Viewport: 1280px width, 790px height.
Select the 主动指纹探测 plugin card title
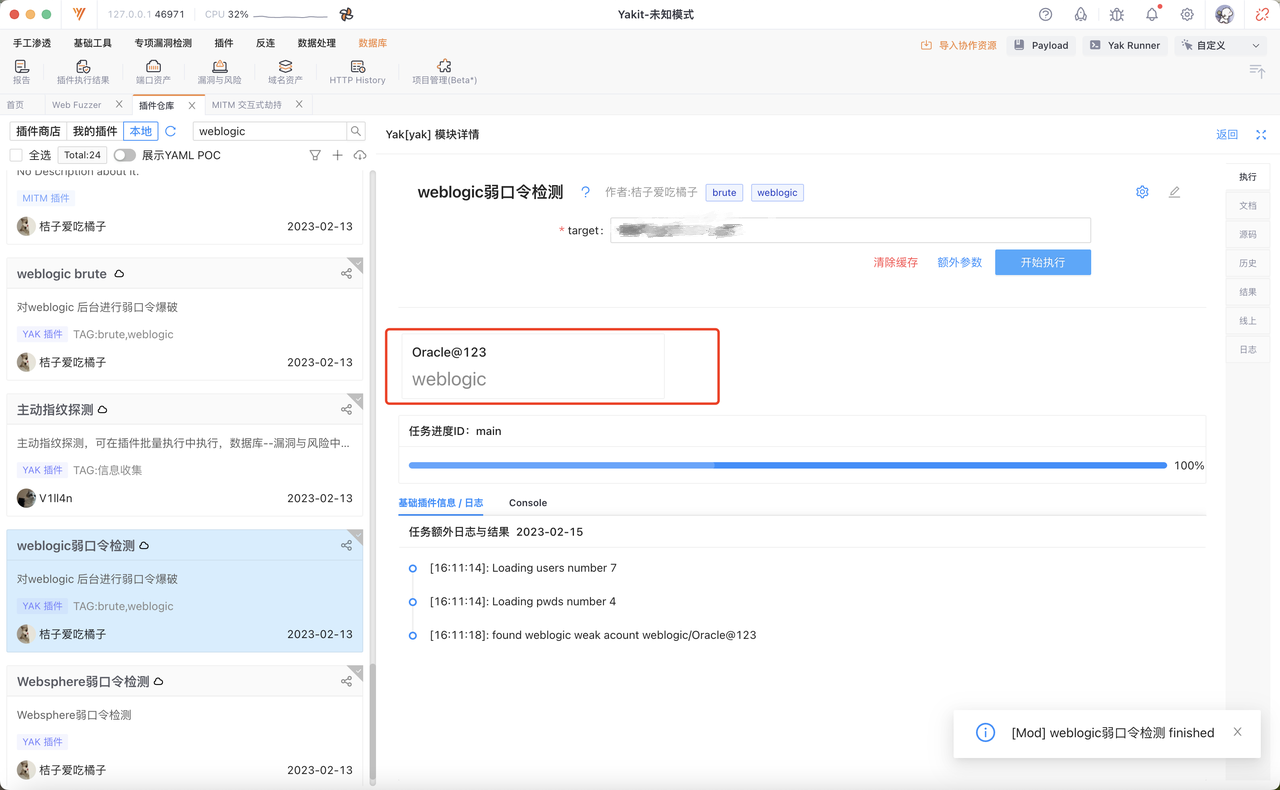[x=55, y=409]
